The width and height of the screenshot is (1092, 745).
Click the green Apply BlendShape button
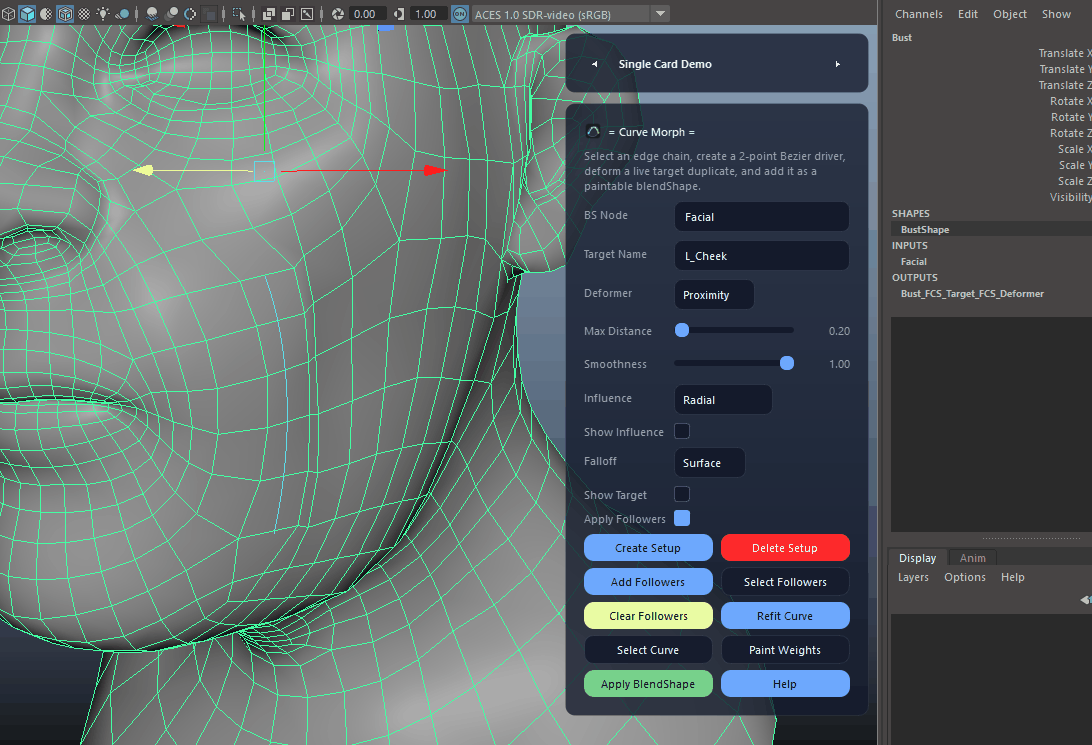[648, 684]
